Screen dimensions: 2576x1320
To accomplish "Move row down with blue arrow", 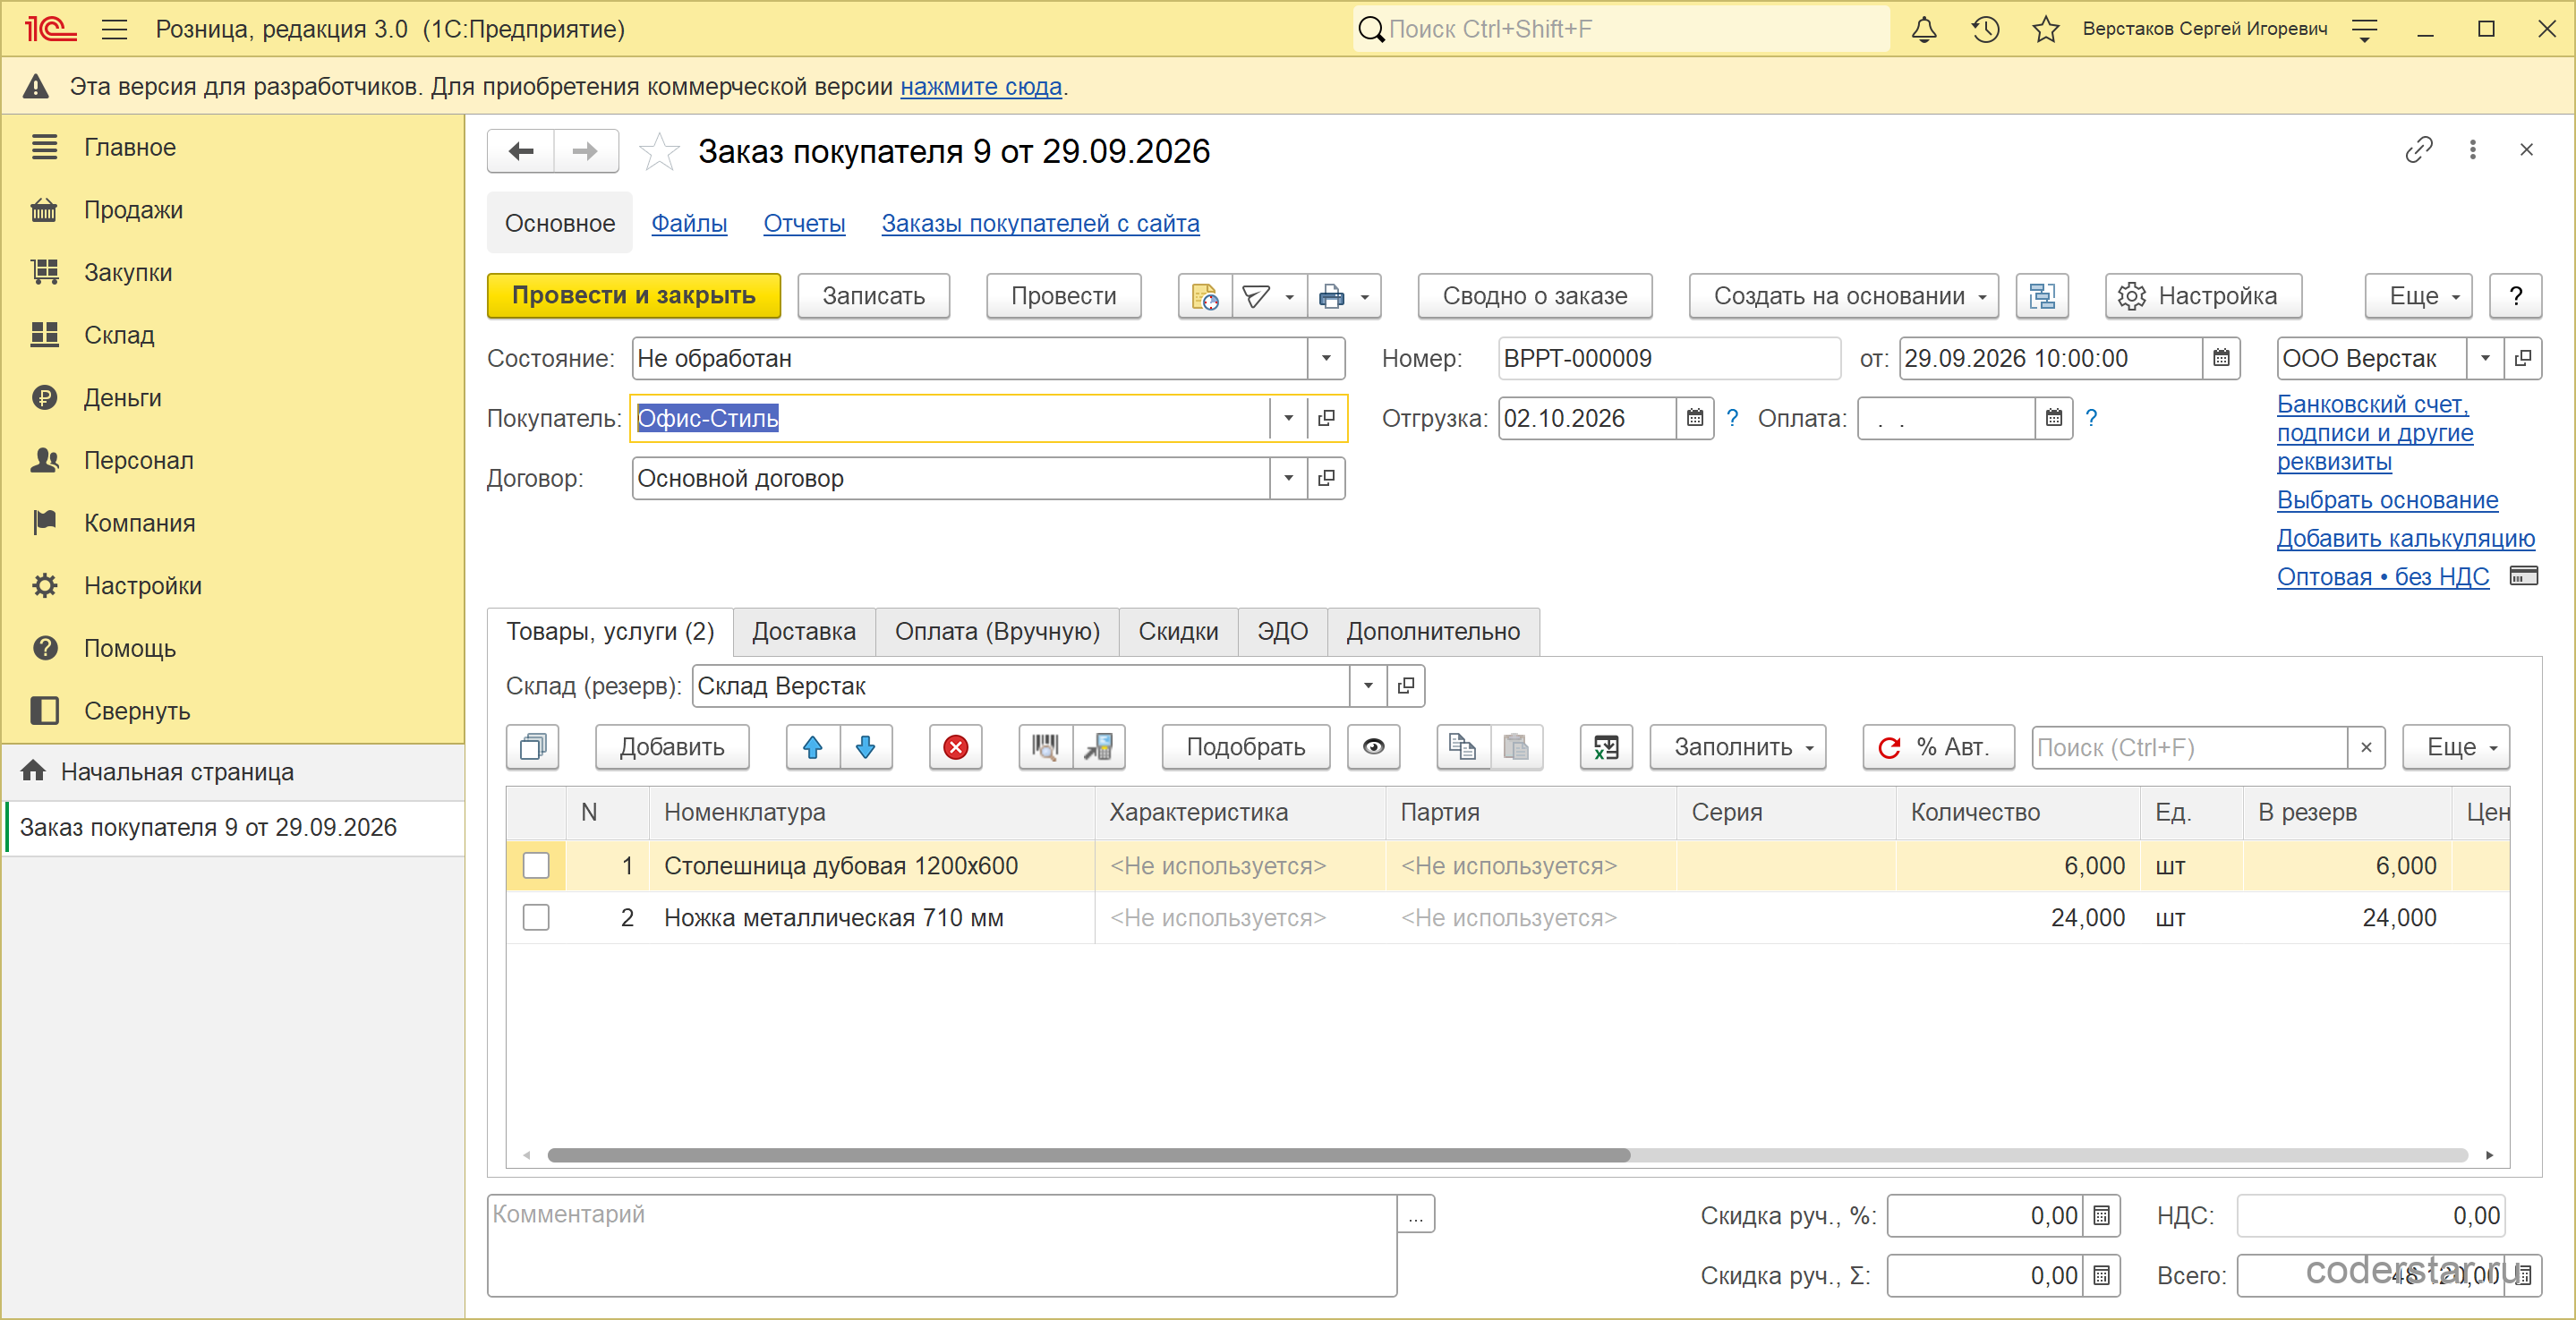I will (866, 747).
